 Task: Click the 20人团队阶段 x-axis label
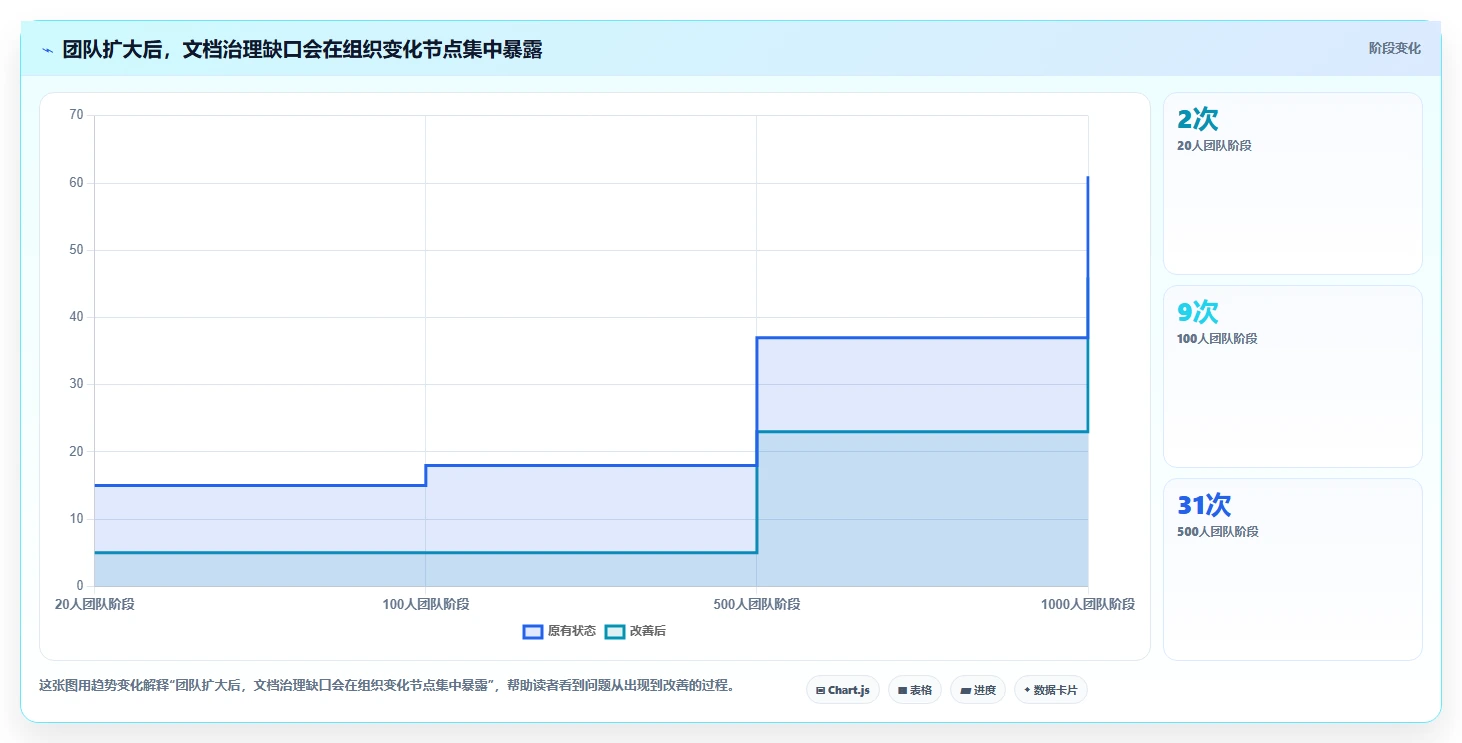pos(94,604)
